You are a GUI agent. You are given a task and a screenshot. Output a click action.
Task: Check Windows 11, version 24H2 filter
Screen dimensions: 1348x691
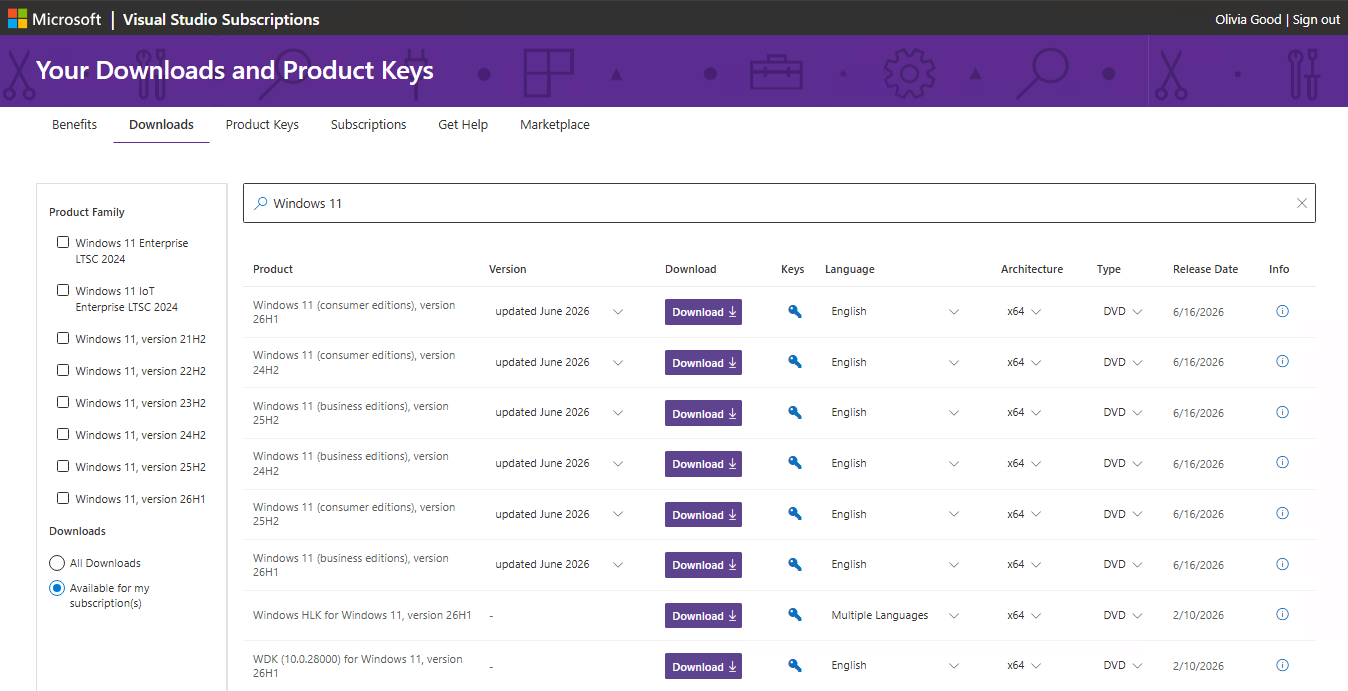63,434
